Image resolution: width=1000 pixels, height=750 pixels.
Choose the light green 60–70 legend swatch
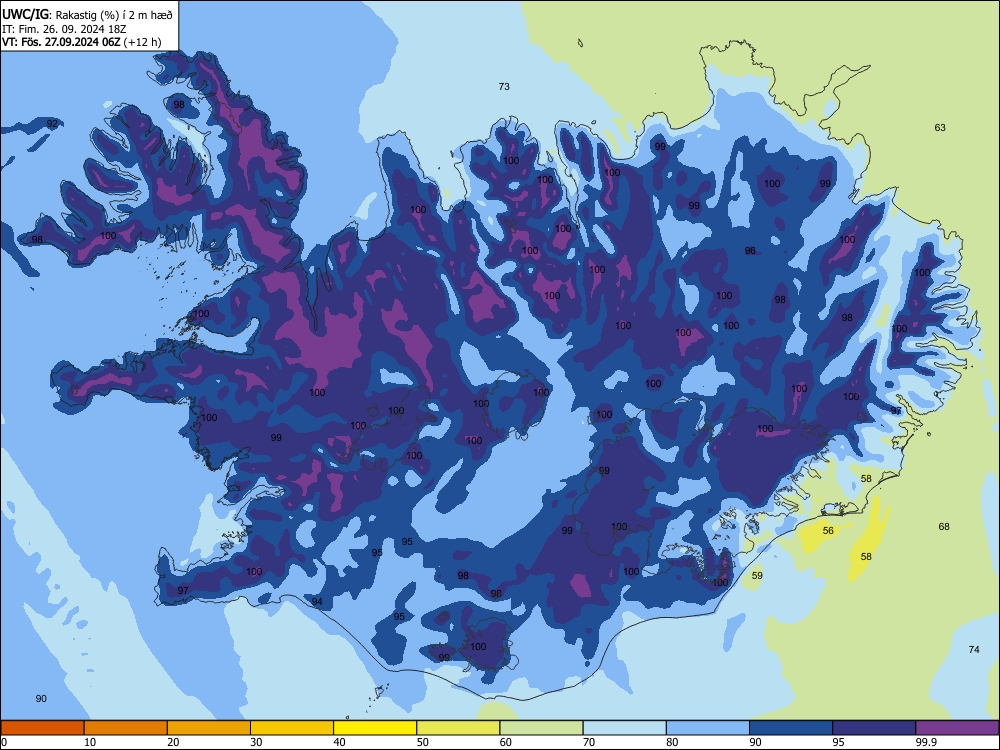(x=541, y=728)
